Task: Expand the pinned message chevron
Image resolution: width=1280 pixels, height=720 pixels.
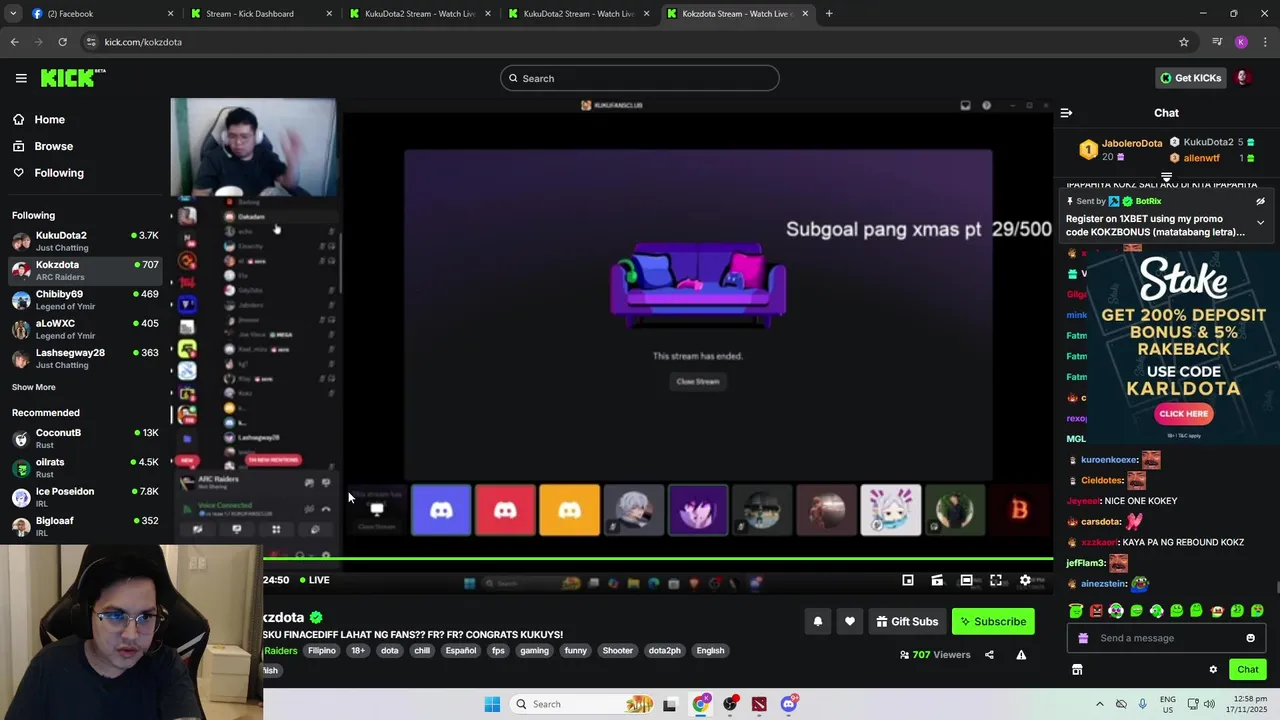Action: point(1260,222)
